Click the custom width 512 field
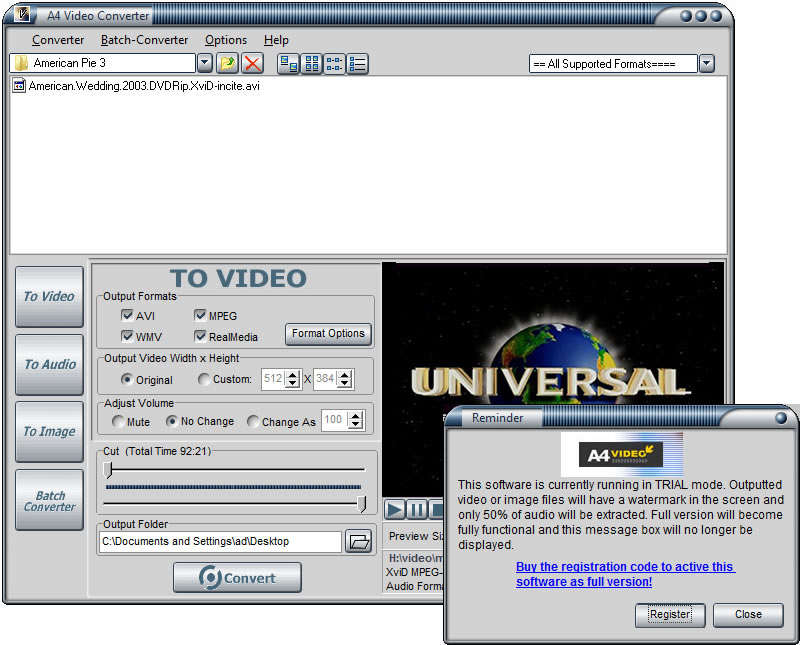Screen dimensions: 800x645 point(274,379)
